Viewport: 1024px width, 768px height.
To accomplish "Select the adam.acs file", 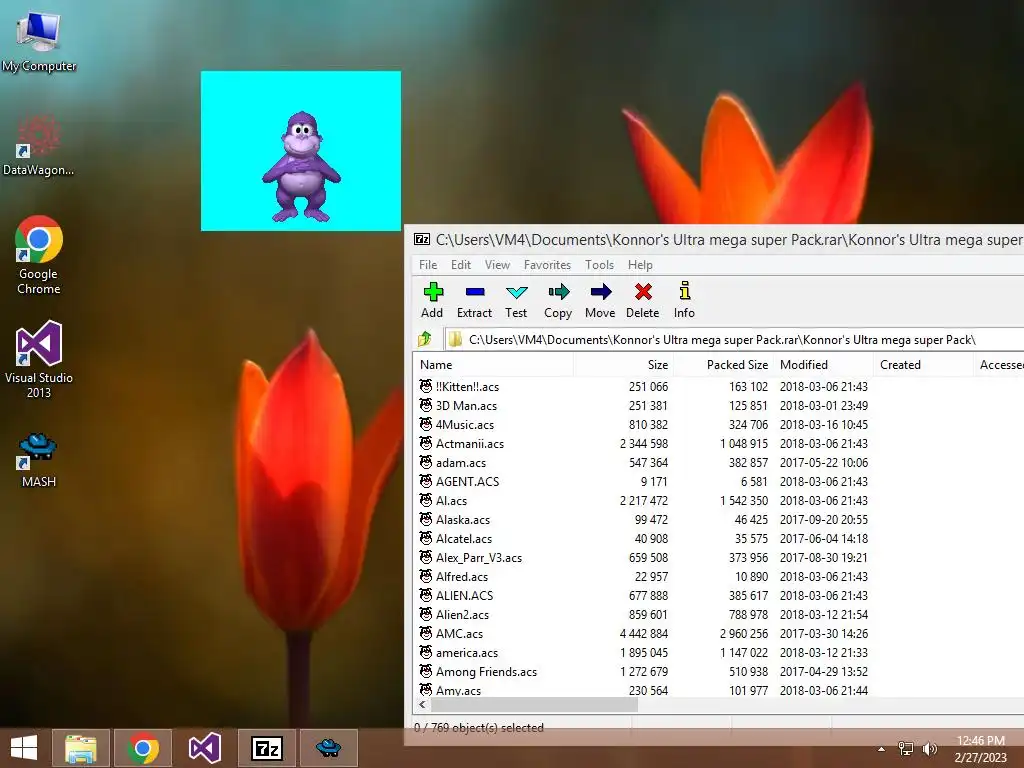I will click(x=460, y=462).
